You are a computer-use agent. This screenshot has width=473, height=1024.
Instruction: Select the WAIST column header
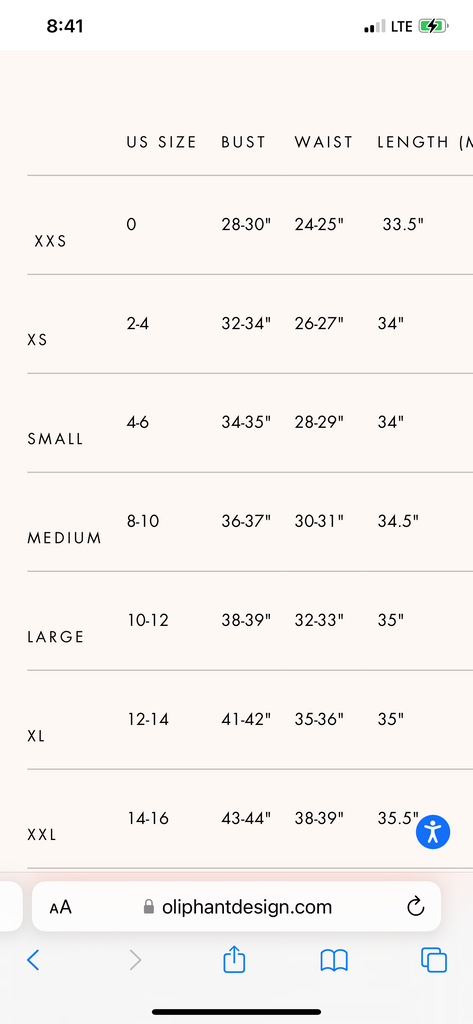(x=324, y=142)
